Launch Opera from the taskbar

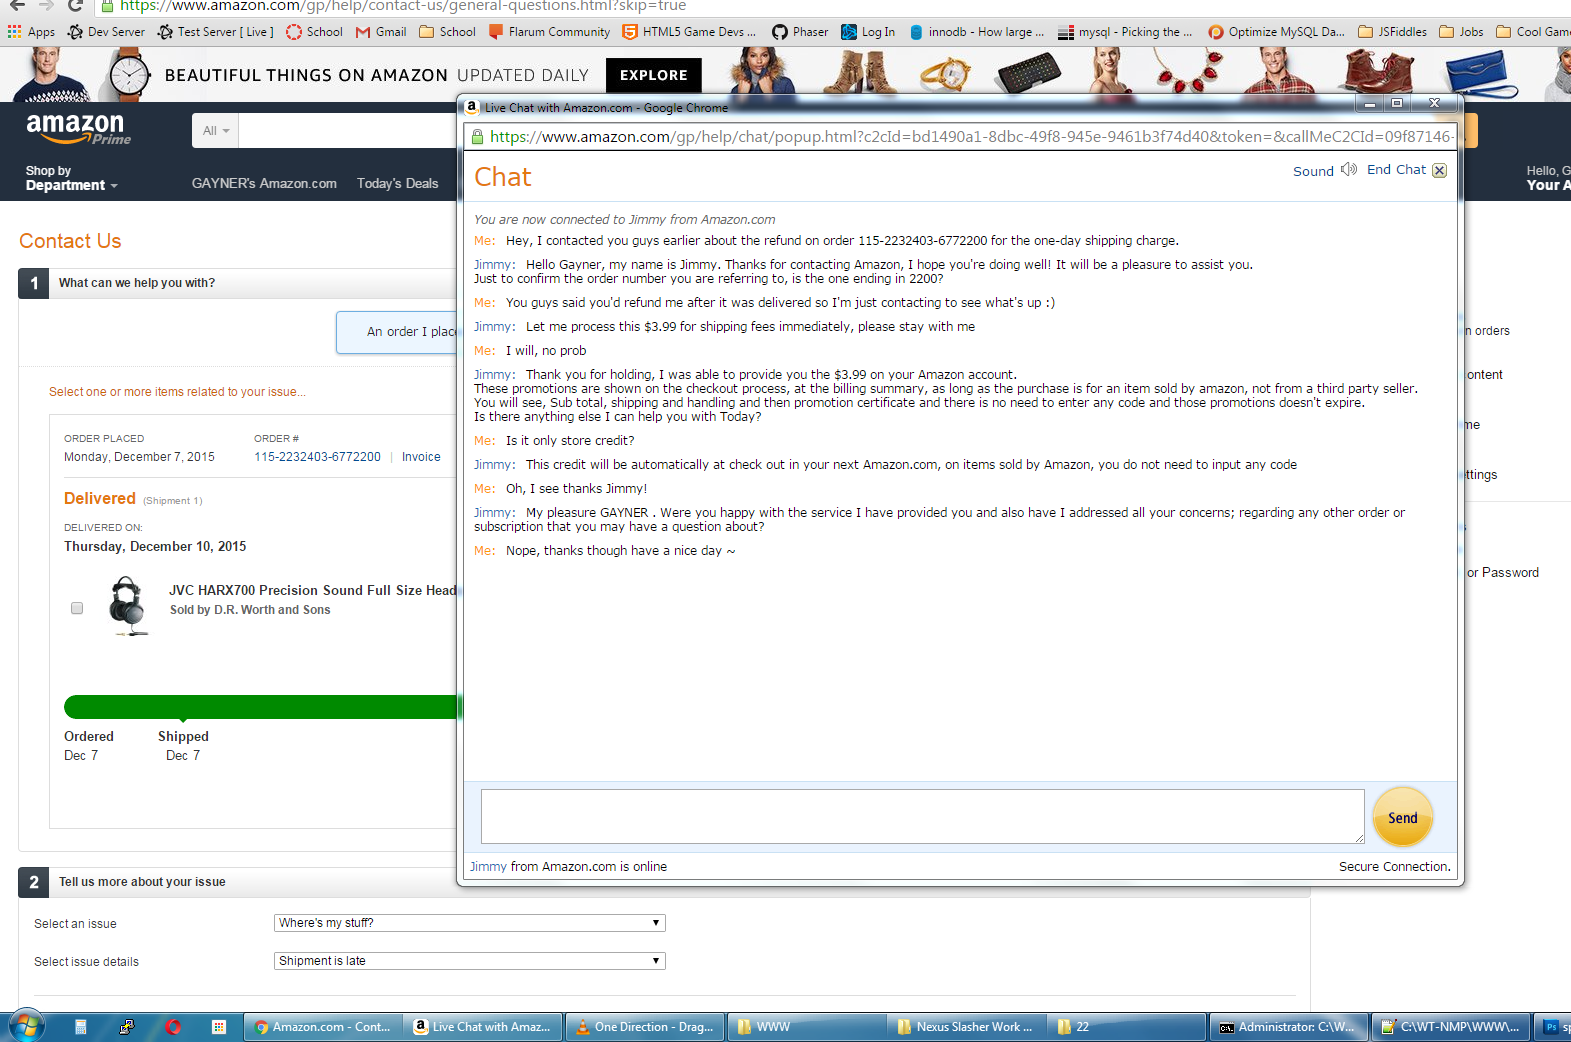[x=173, y=1027]
